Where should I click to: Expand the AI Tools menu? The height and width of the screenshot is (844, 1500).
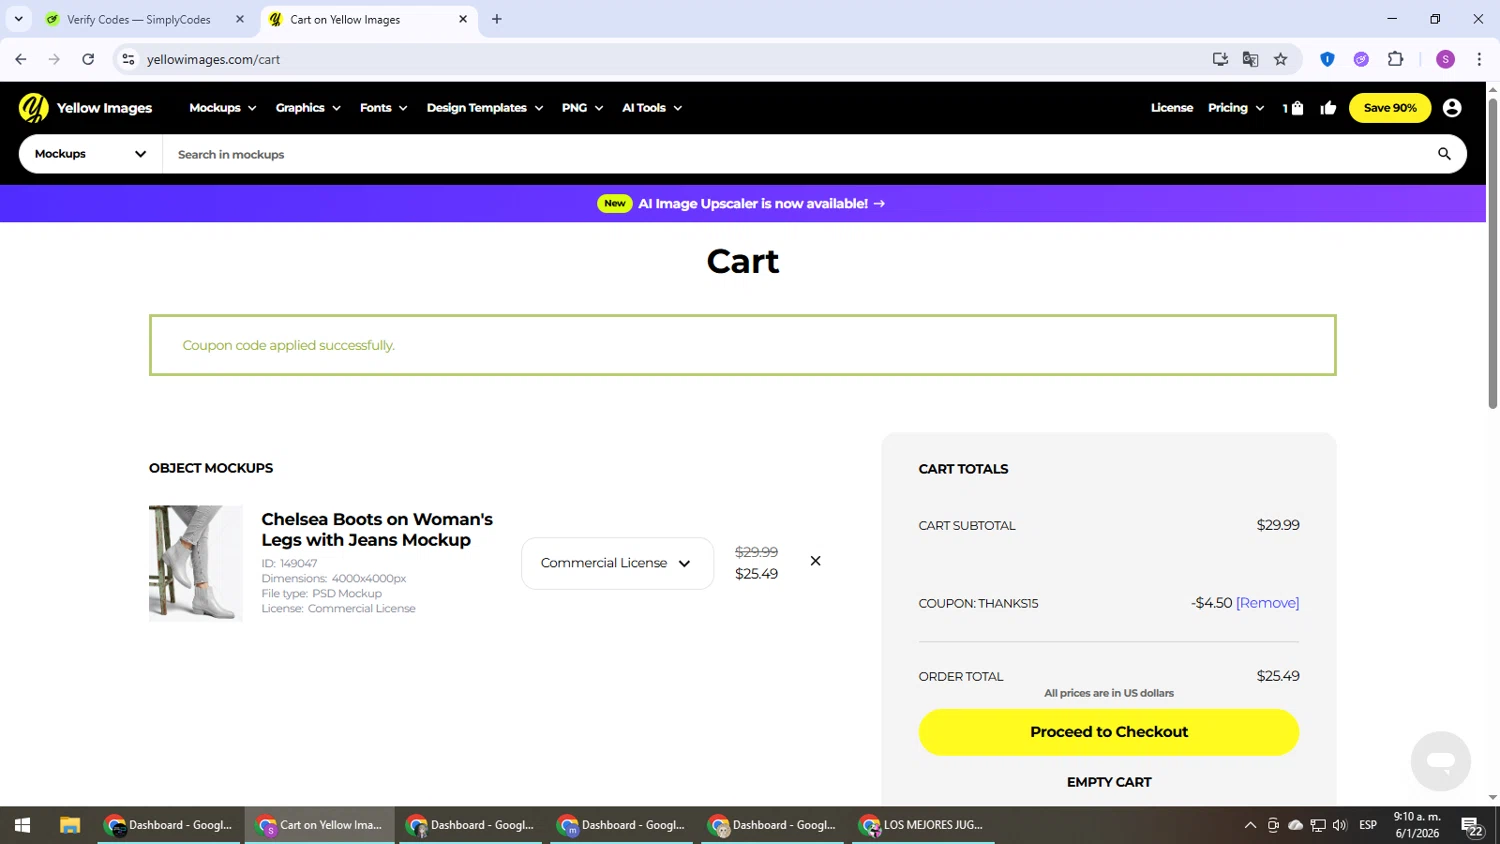tap(652, 108)
